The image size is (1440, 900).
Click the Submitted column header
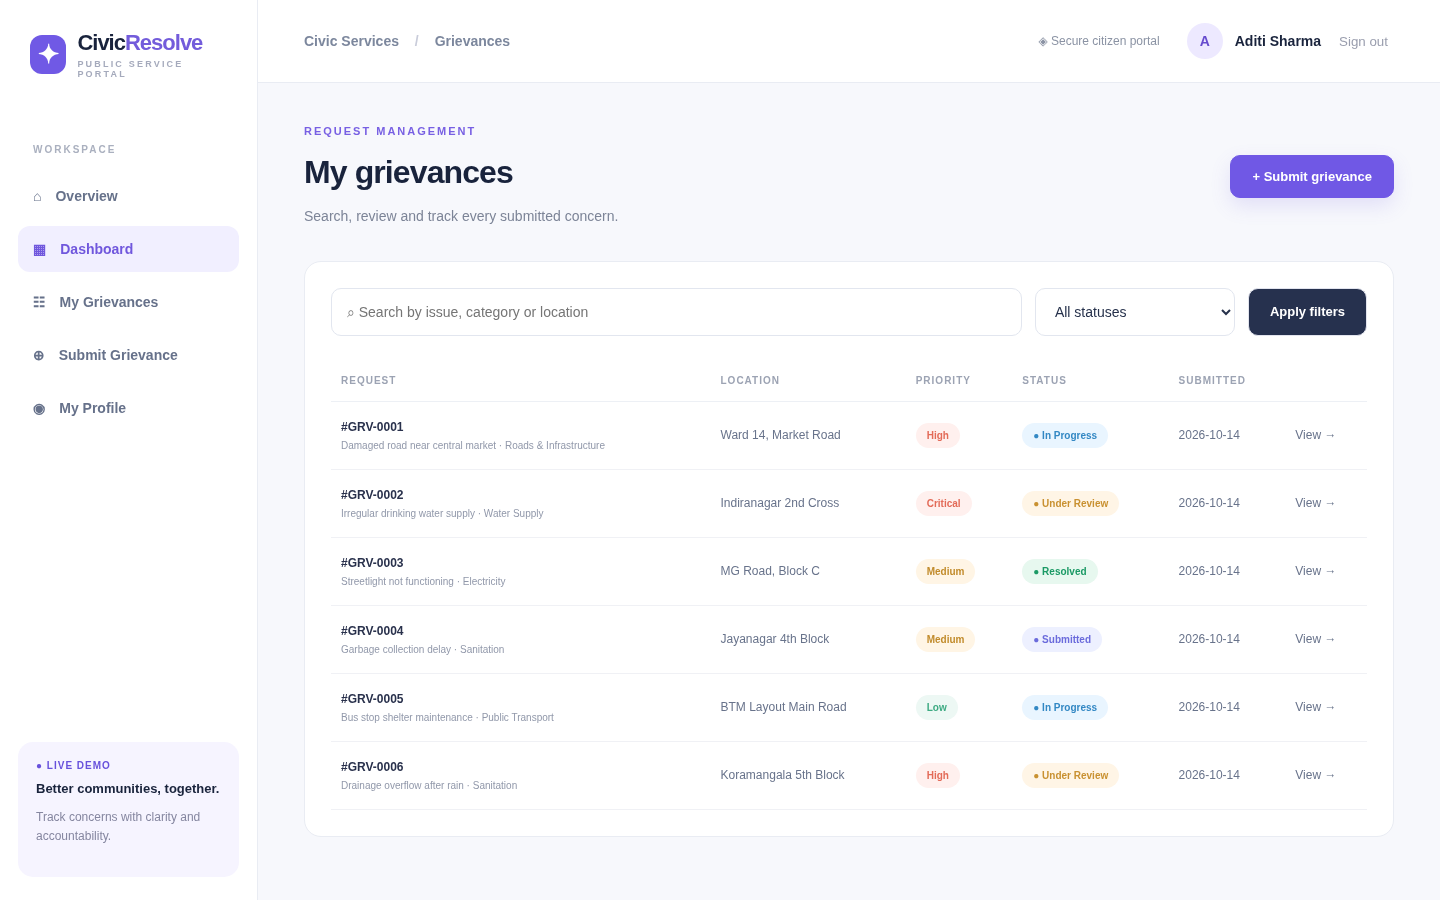click(x=1212, y=380)
